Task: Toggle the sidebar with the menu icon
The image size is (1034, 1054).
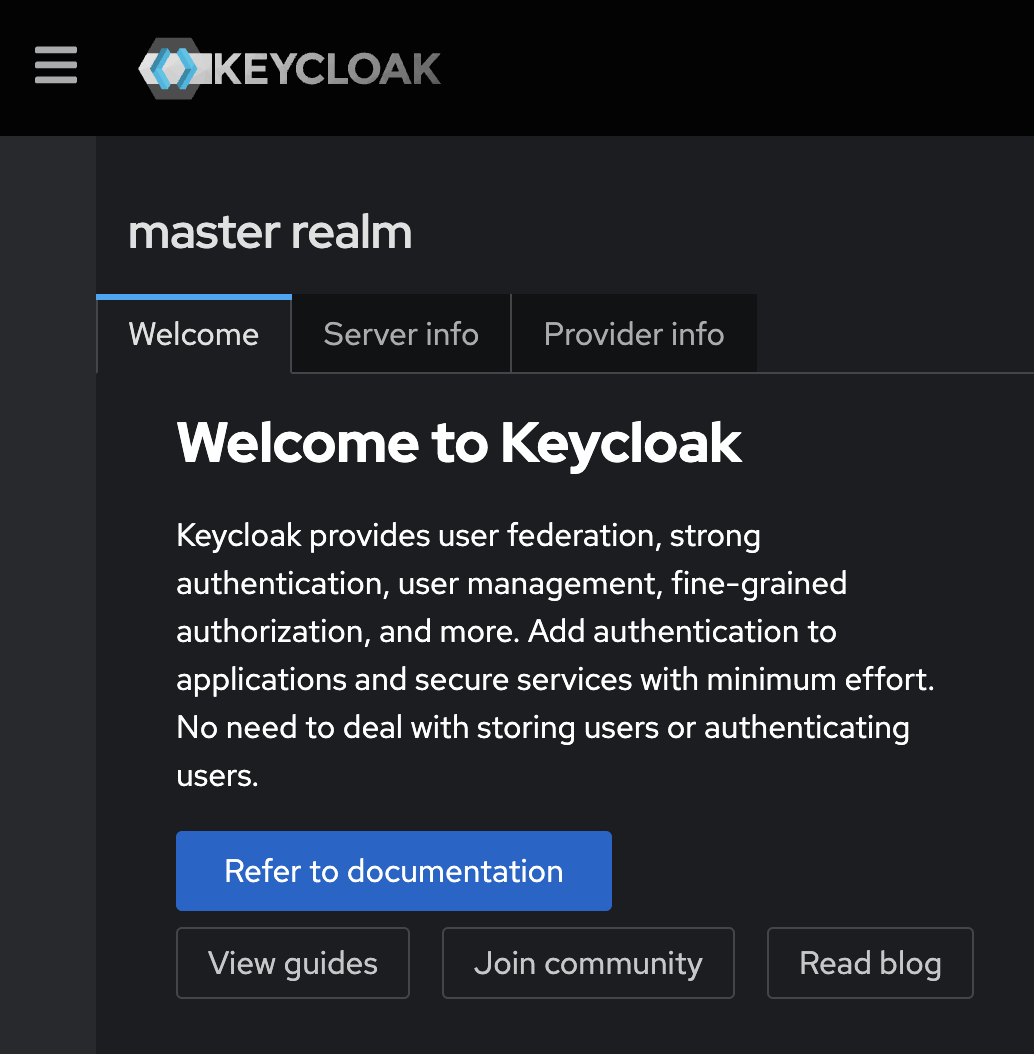Action: coord(55,66)
